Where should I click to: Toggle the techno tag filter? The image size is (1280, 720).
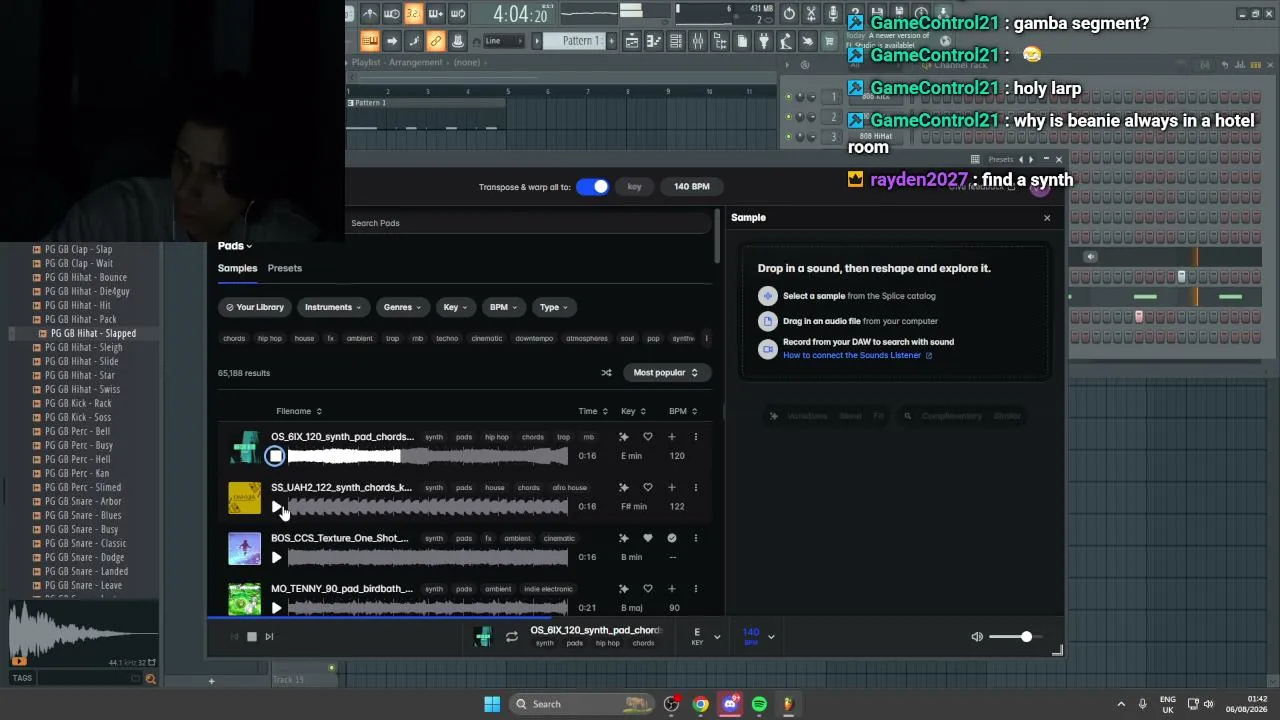tap(447, 339)
